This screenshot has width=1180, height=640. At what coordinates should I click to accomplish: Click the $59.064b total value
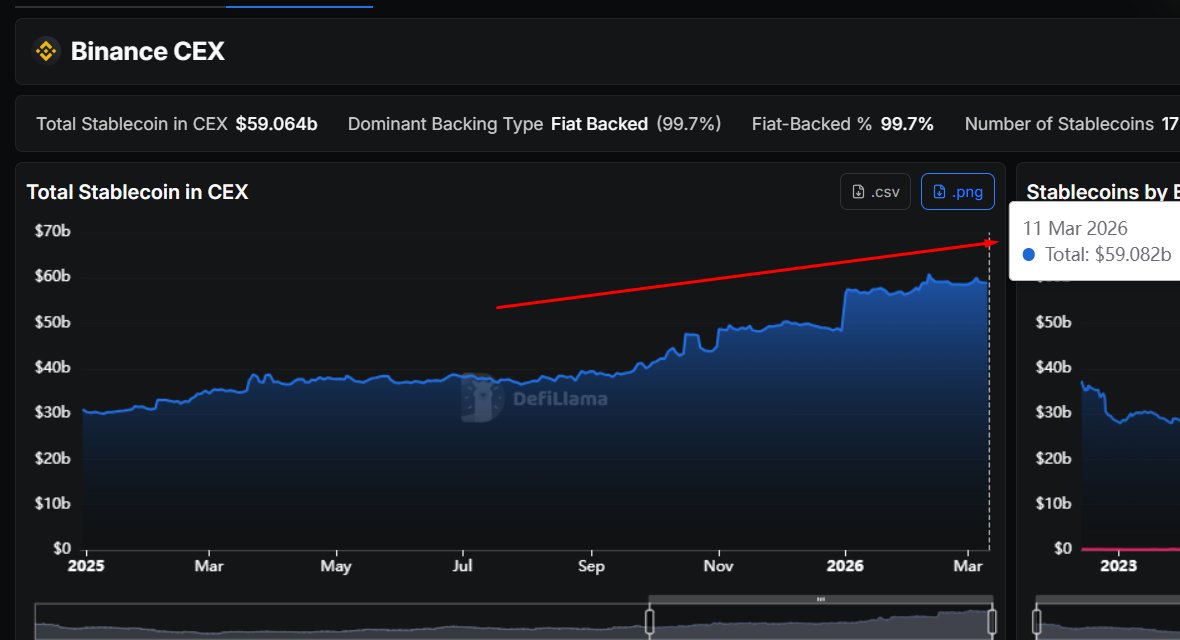point(276,124)
